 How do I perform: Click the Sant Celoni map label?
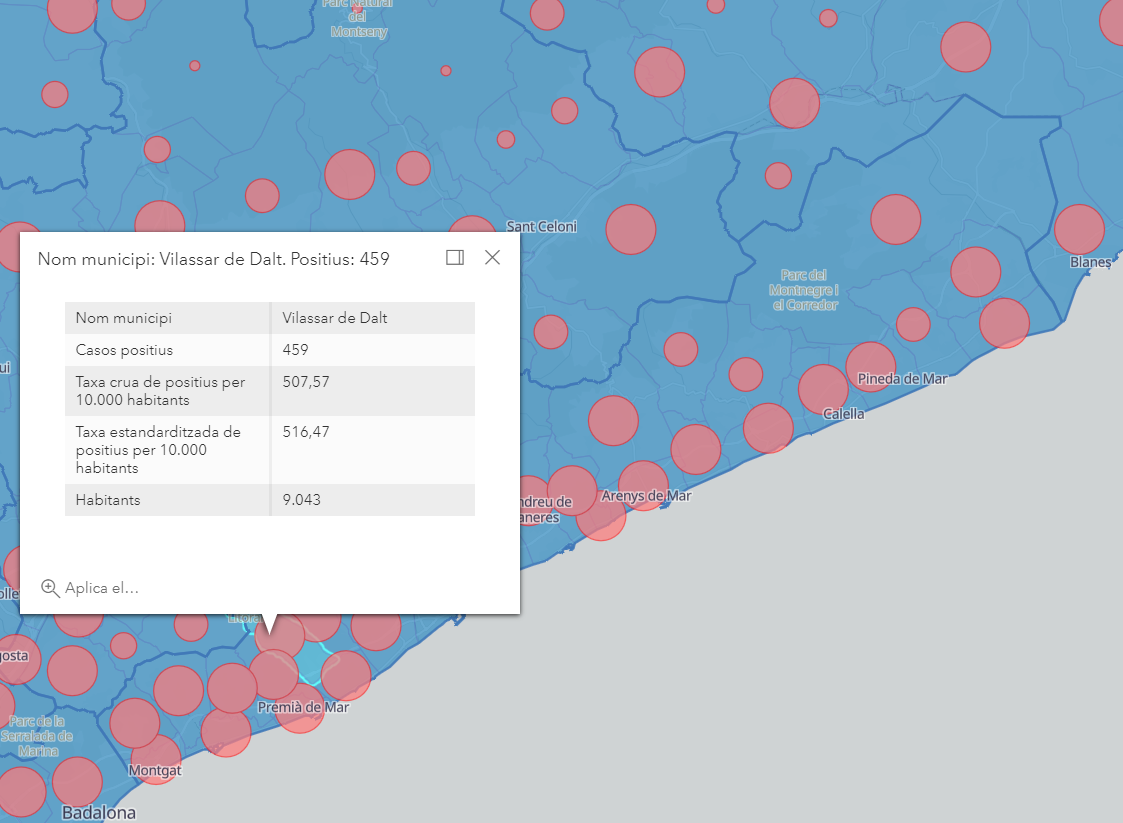(x=541, y=226)
